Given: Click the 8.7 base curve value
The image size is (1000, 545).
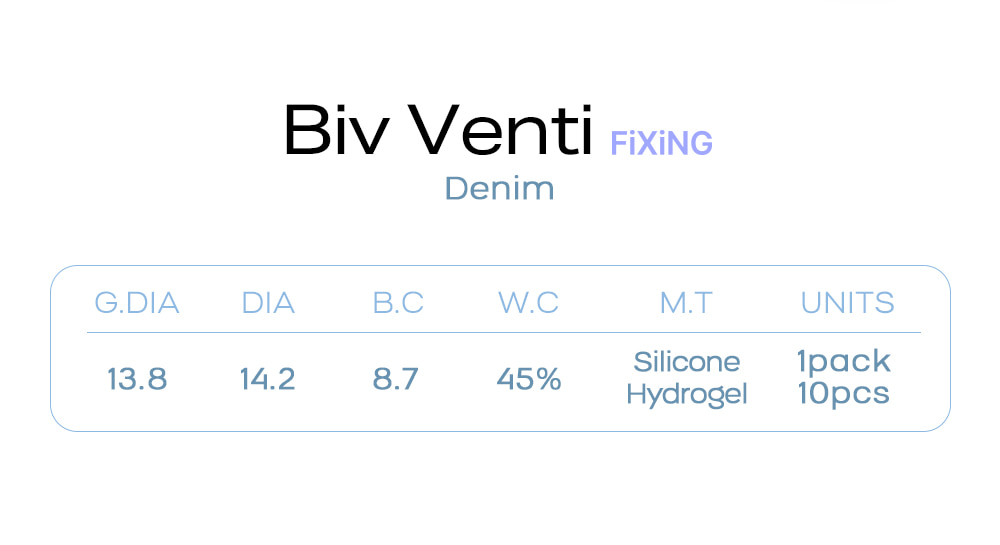Looking at the screenshot, I should (398, 380).
